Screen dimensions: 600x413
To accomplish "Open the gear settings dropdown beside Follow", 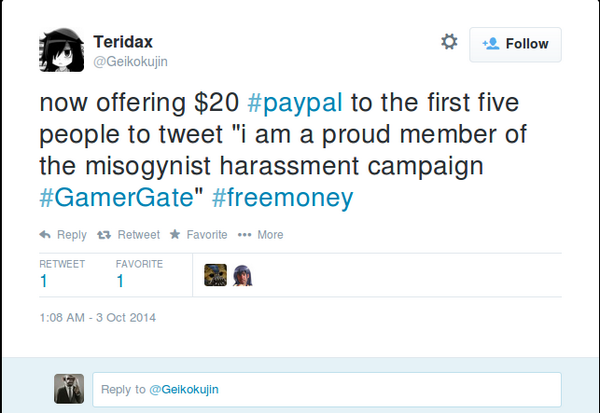I will [x=449, y=42].
